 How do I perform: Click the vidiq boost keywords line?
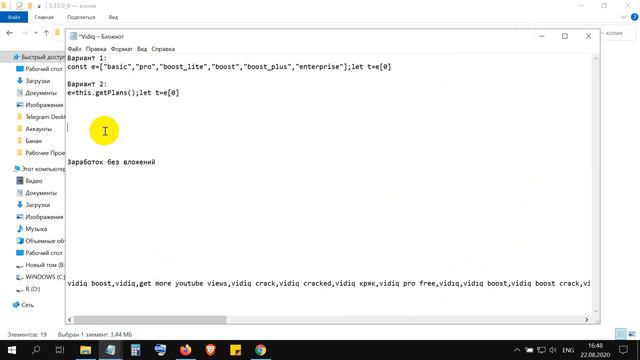(329, 283)
